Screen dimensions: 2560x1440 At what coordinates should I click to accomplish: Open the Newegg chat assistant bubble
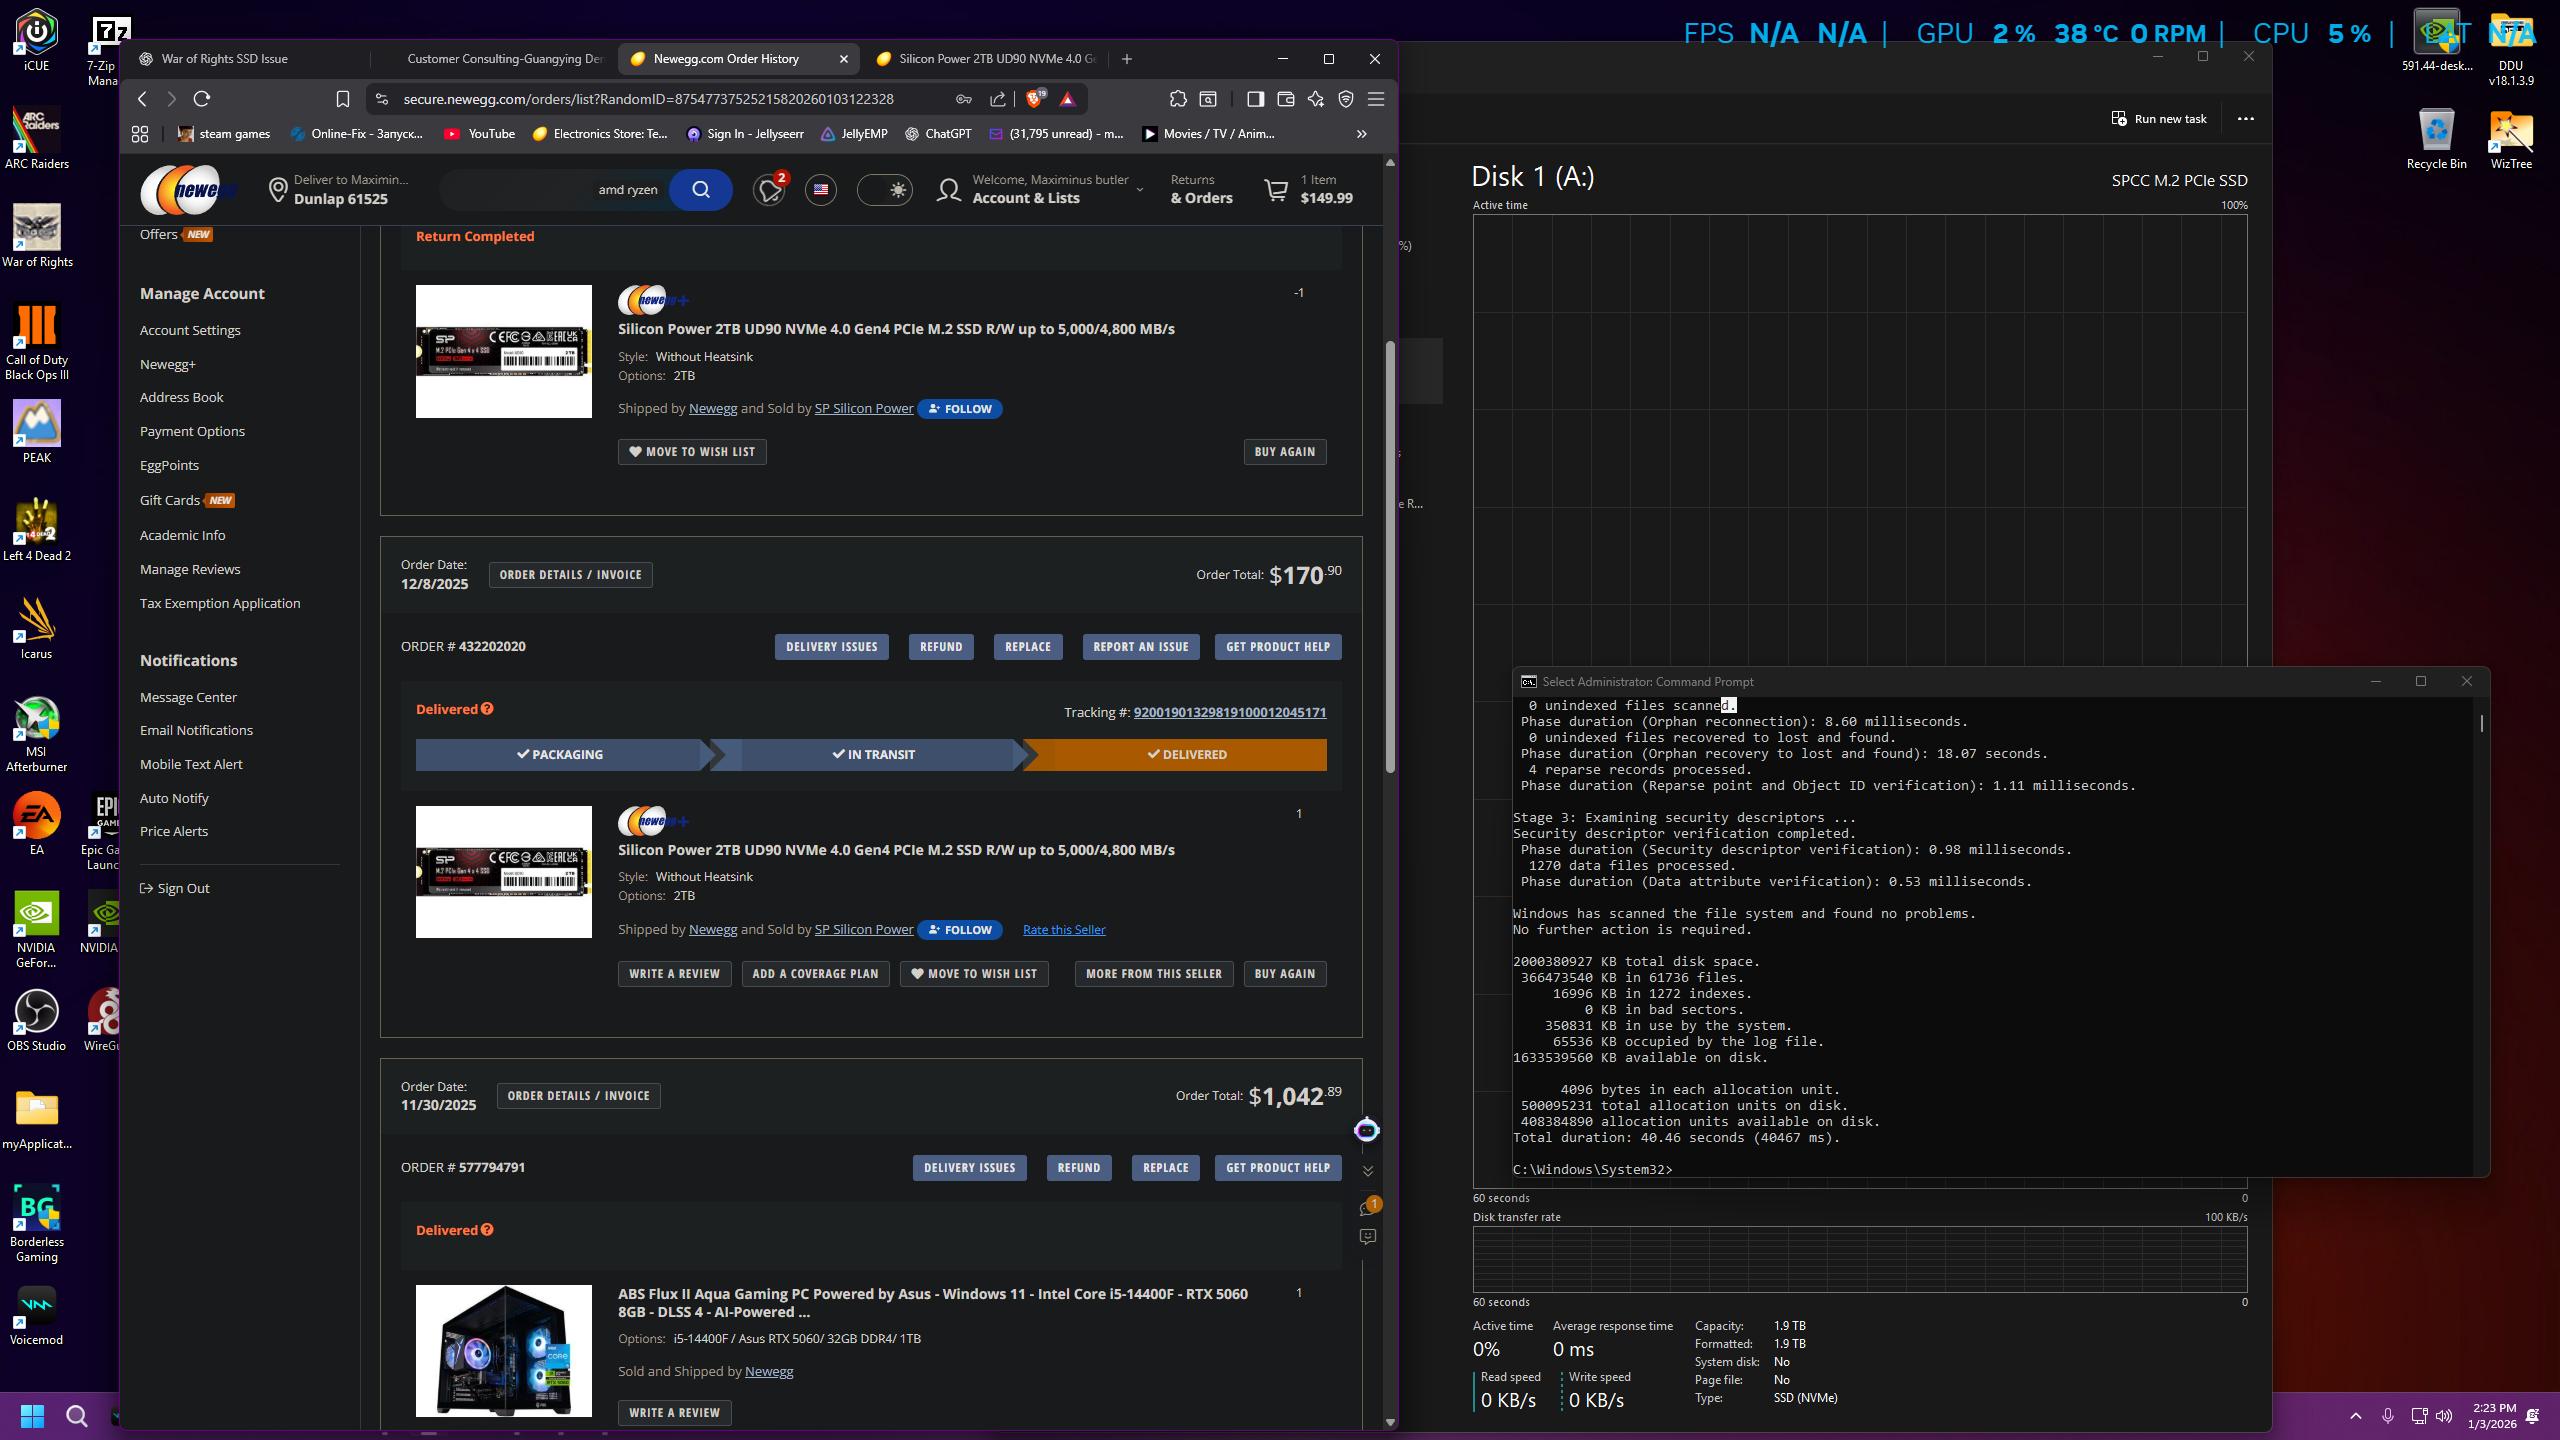click(1366, 1130)
